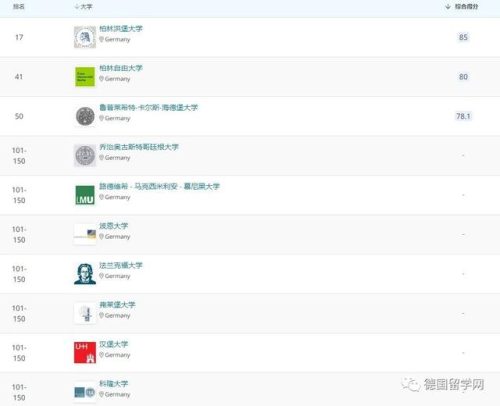Click the rank number 50

(x=19, y=116)
